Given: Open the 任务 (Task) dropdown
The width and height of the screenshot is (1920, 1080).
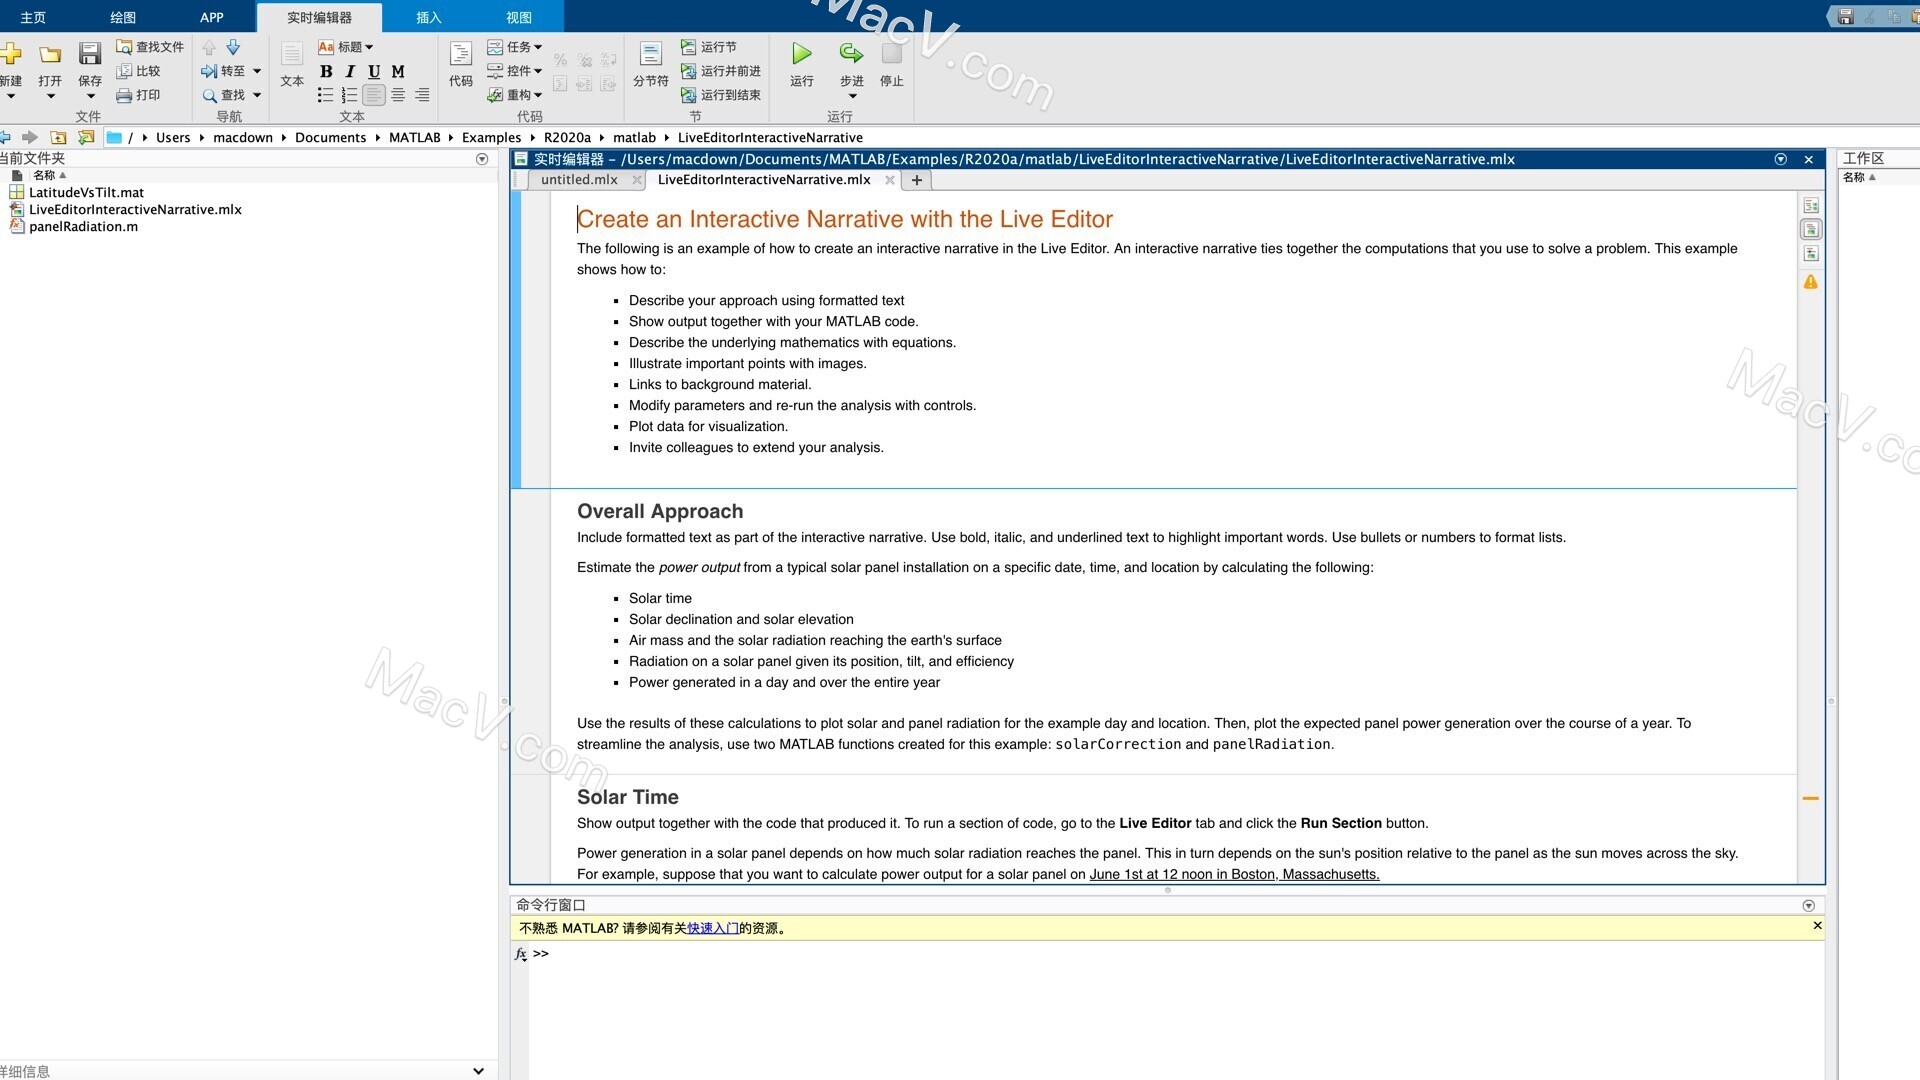Looking at the screenshot, I should (515, 47).
